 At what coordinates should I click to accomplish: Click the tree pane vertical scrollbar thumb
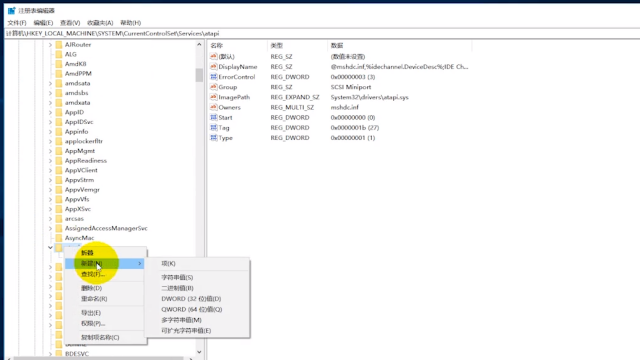[x=199, y=75]
